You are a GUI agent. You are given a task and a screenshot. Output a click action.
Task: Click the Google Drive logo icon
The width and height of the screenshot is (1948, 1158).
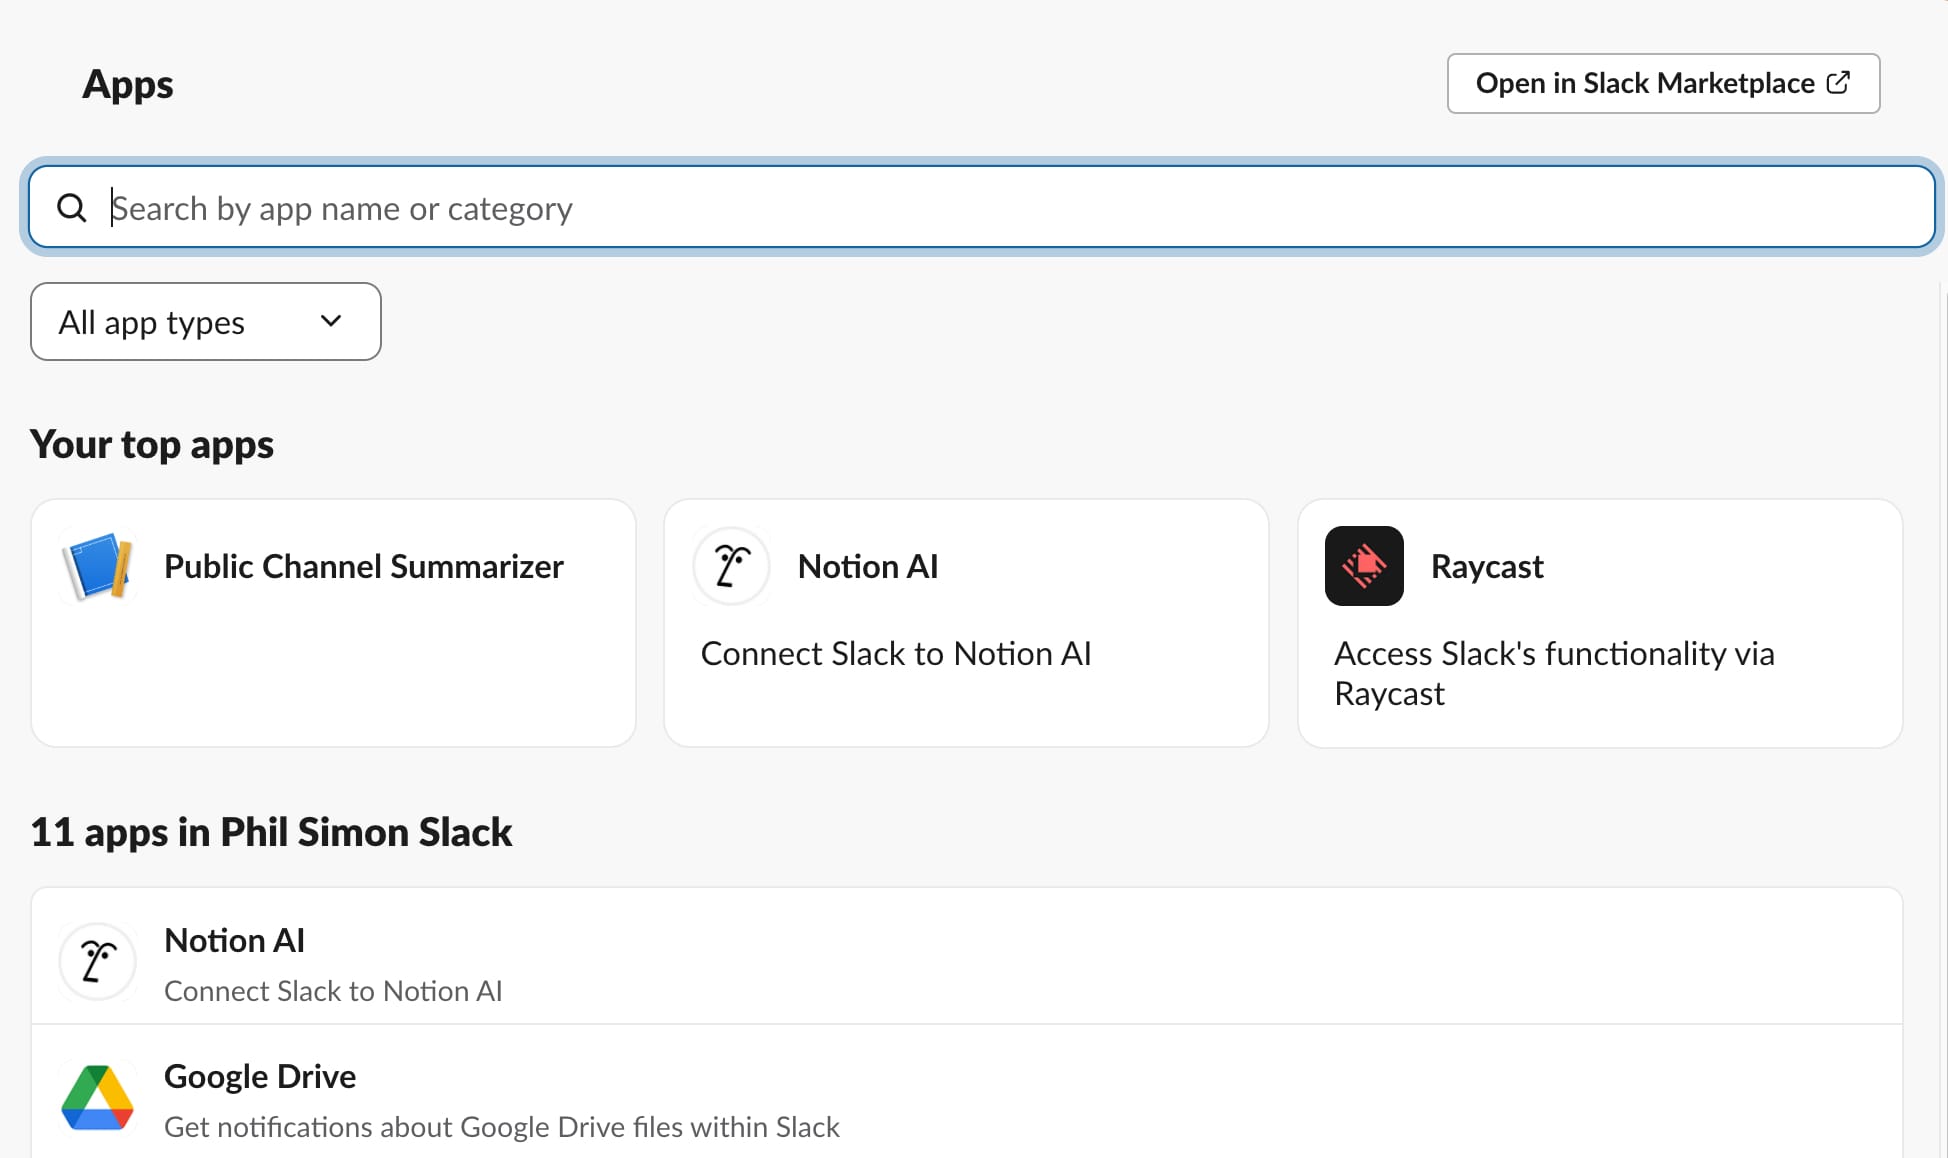pyautogui.click(x=98, y=1098)
